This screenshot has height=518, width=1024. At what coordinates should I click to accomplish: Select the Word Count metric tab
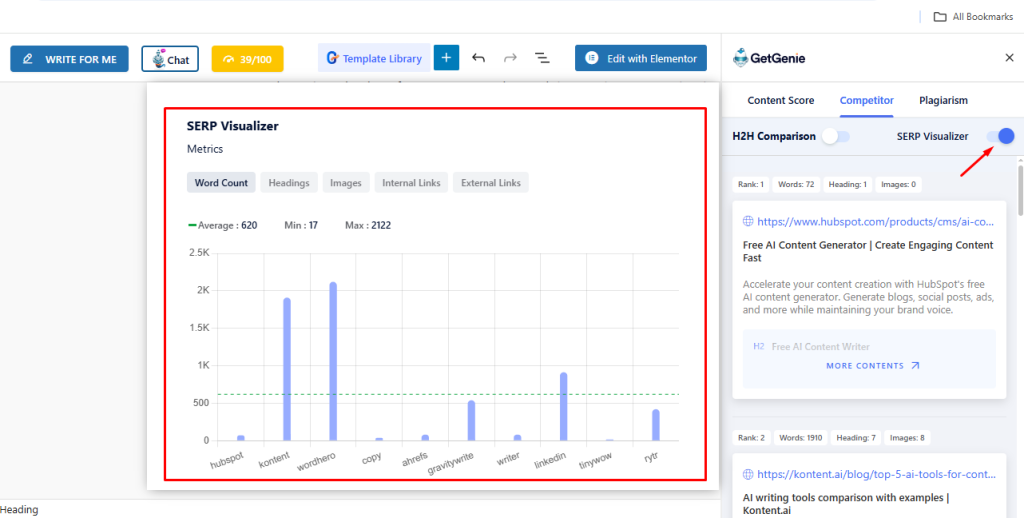[221, 183]
